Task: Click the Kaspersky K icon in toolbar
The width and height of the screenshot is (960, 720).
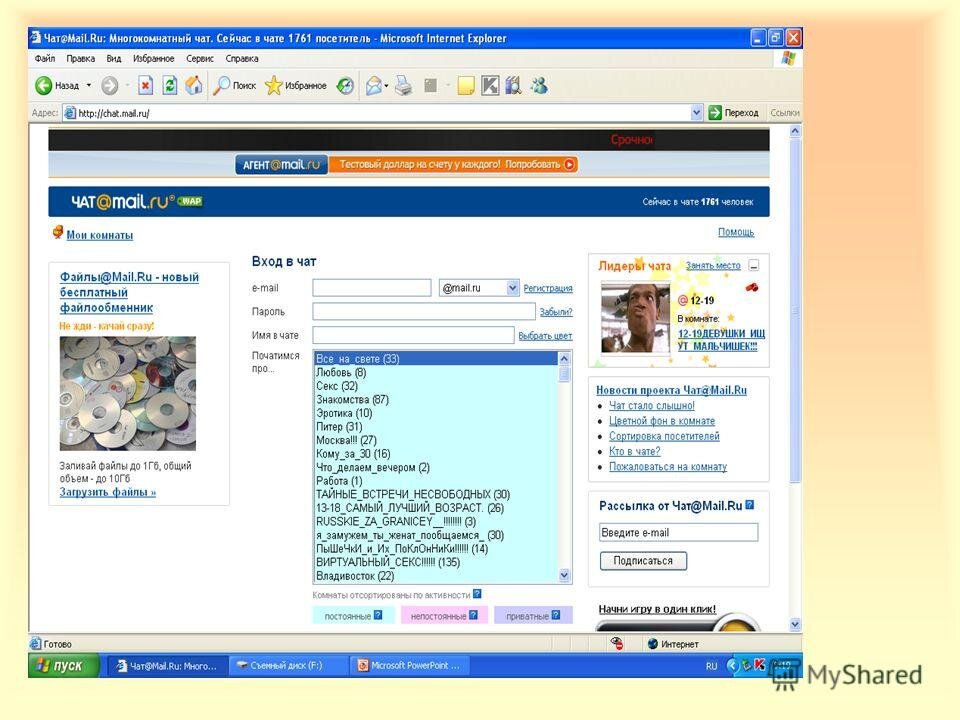Action: point(490,86)
